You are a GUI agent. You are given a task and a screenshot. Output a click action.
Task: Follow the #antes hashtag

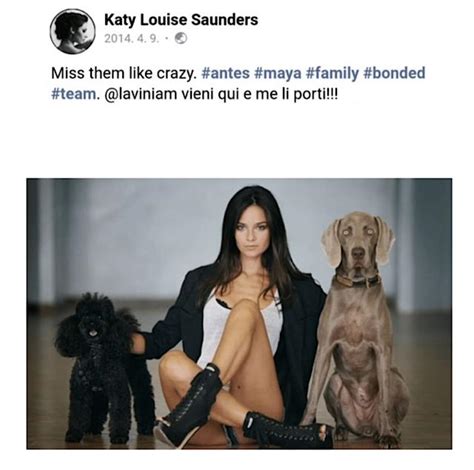click(x=225, y=73)
